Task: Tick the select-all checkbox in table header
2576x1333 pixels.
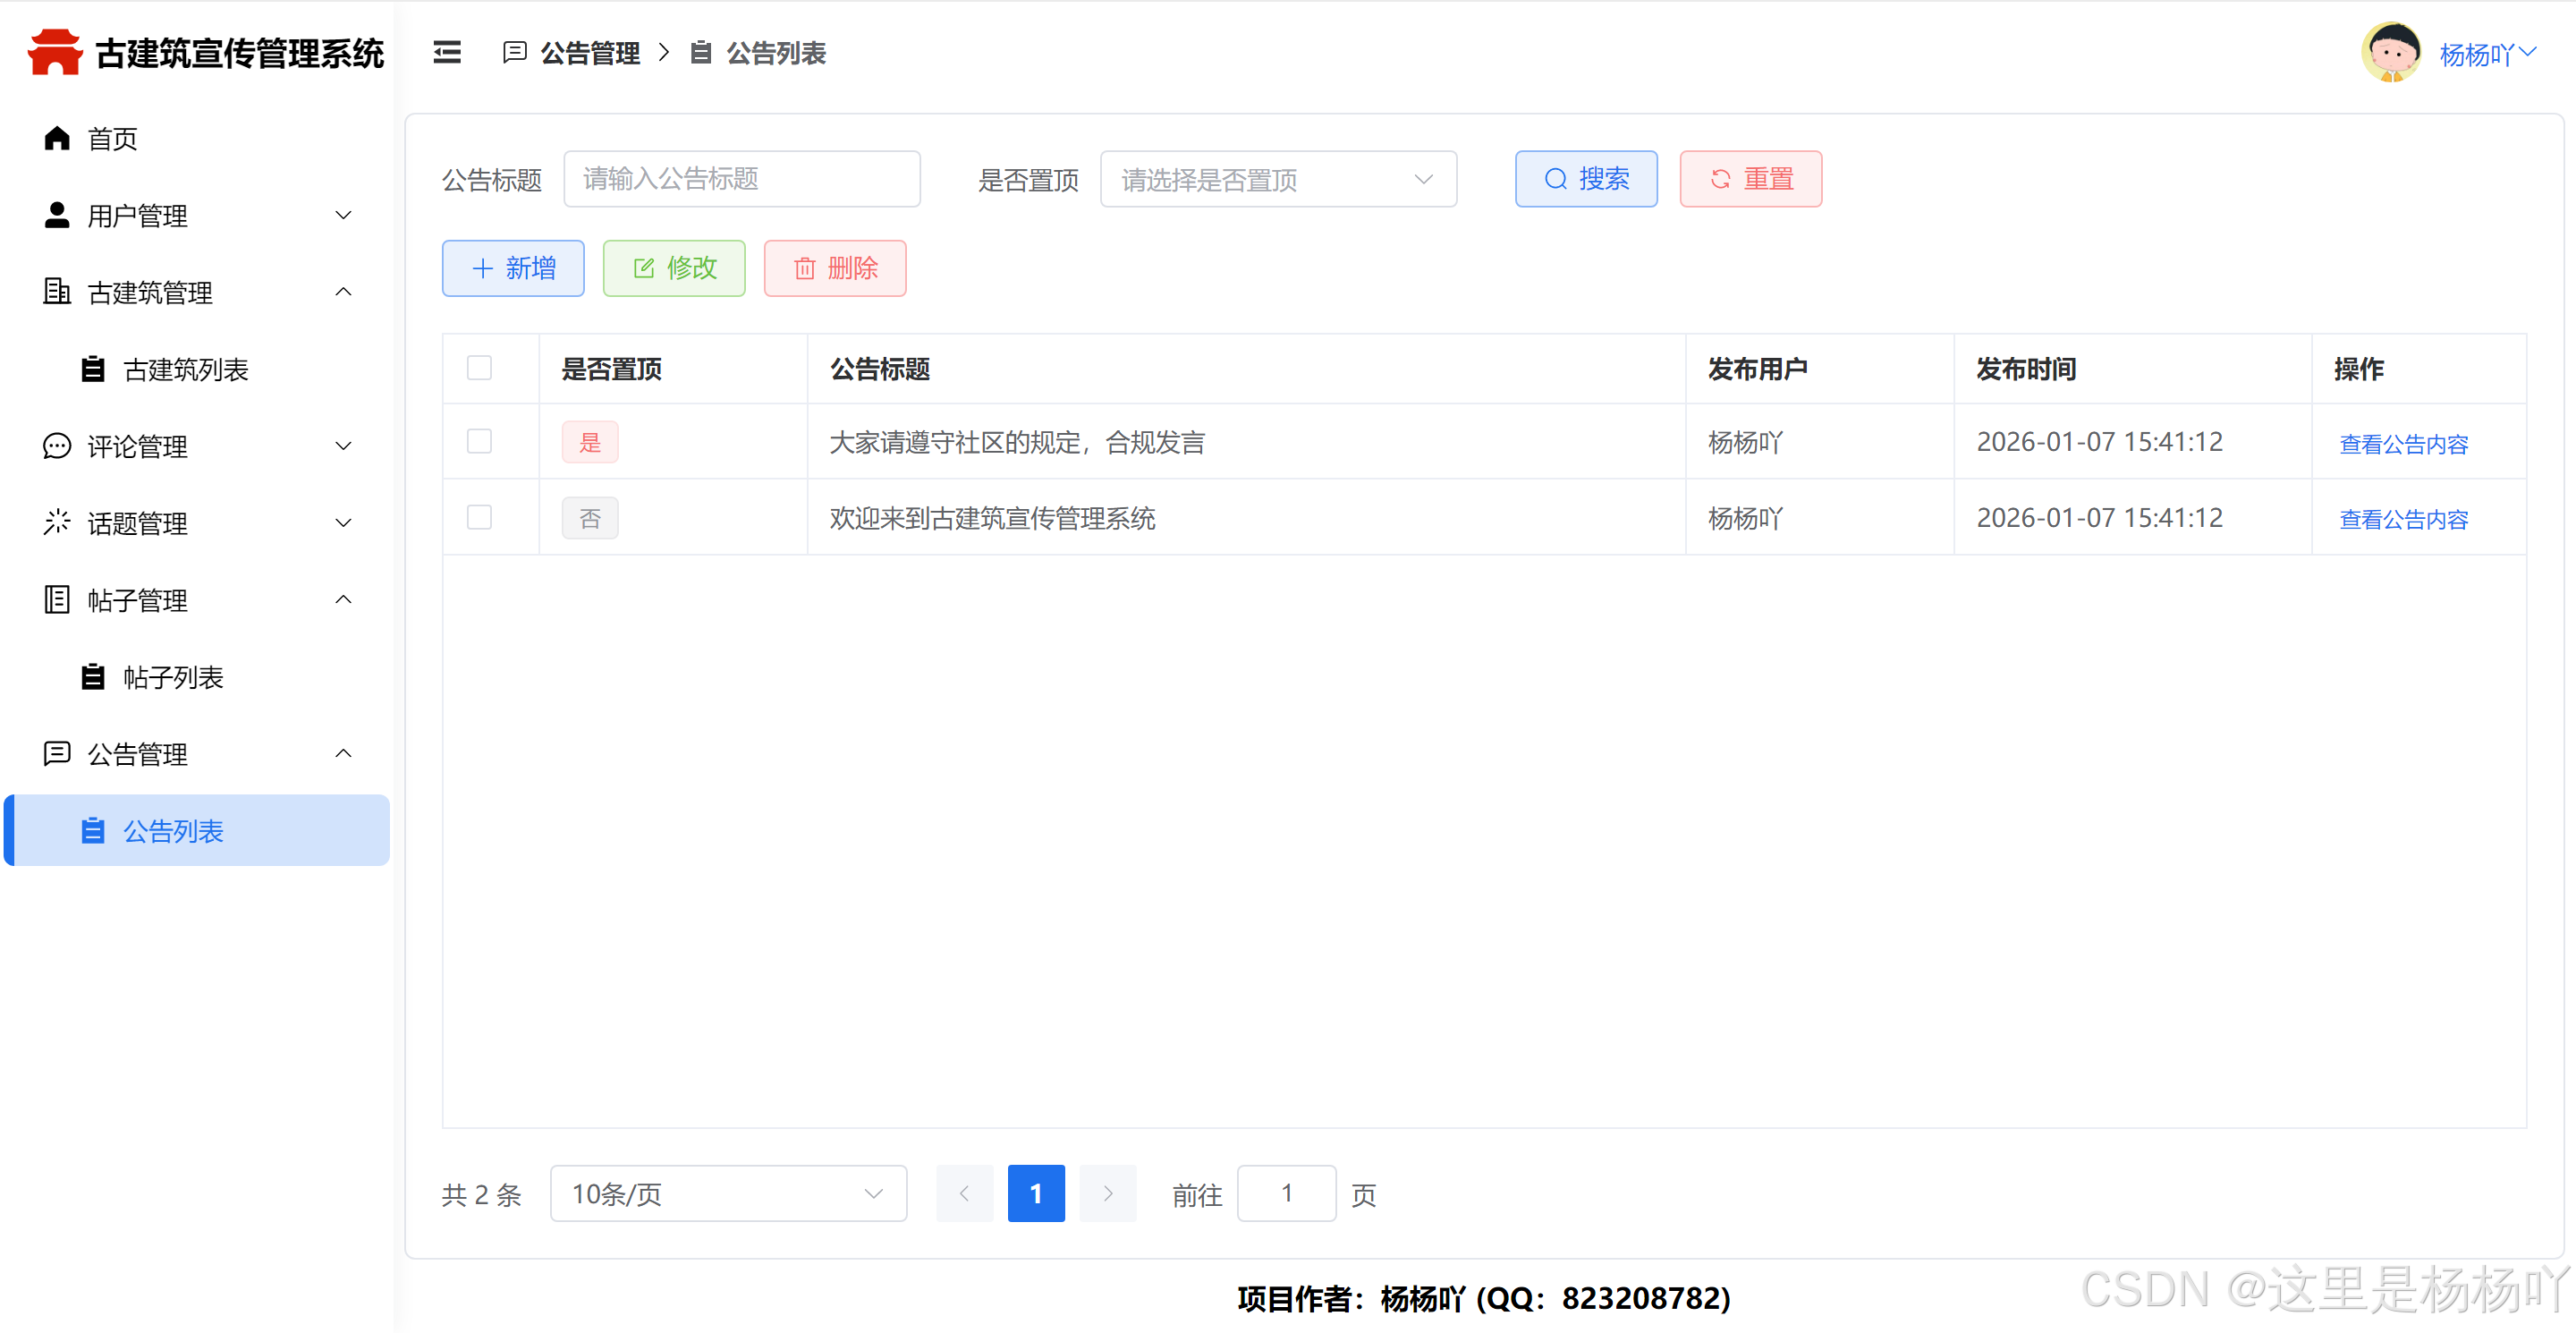Action: (479, 368)
